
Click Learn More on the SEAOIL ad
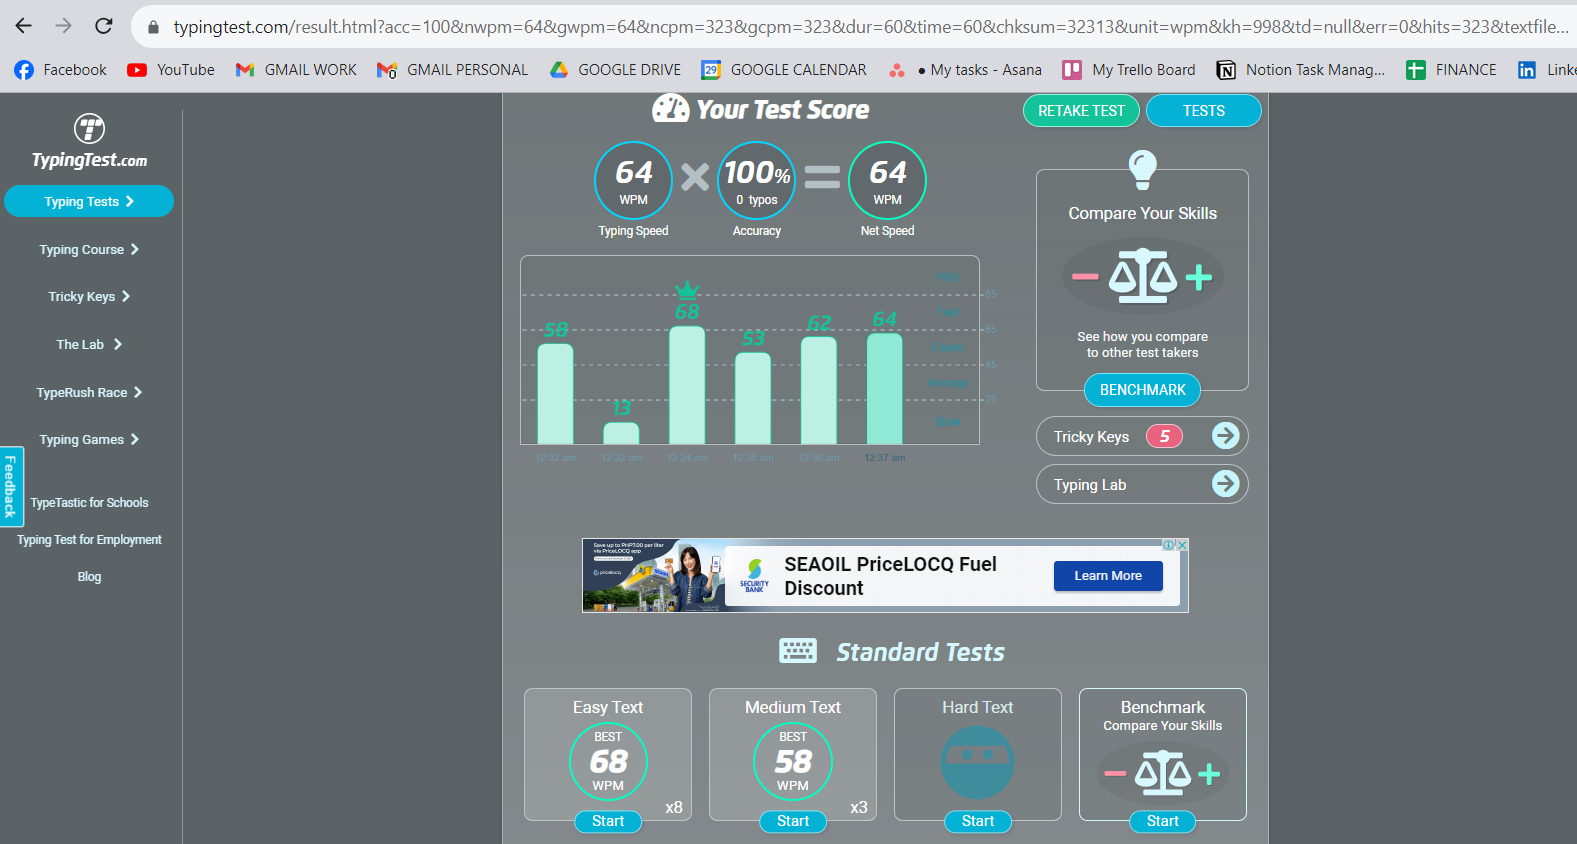tap(1108, 576)
